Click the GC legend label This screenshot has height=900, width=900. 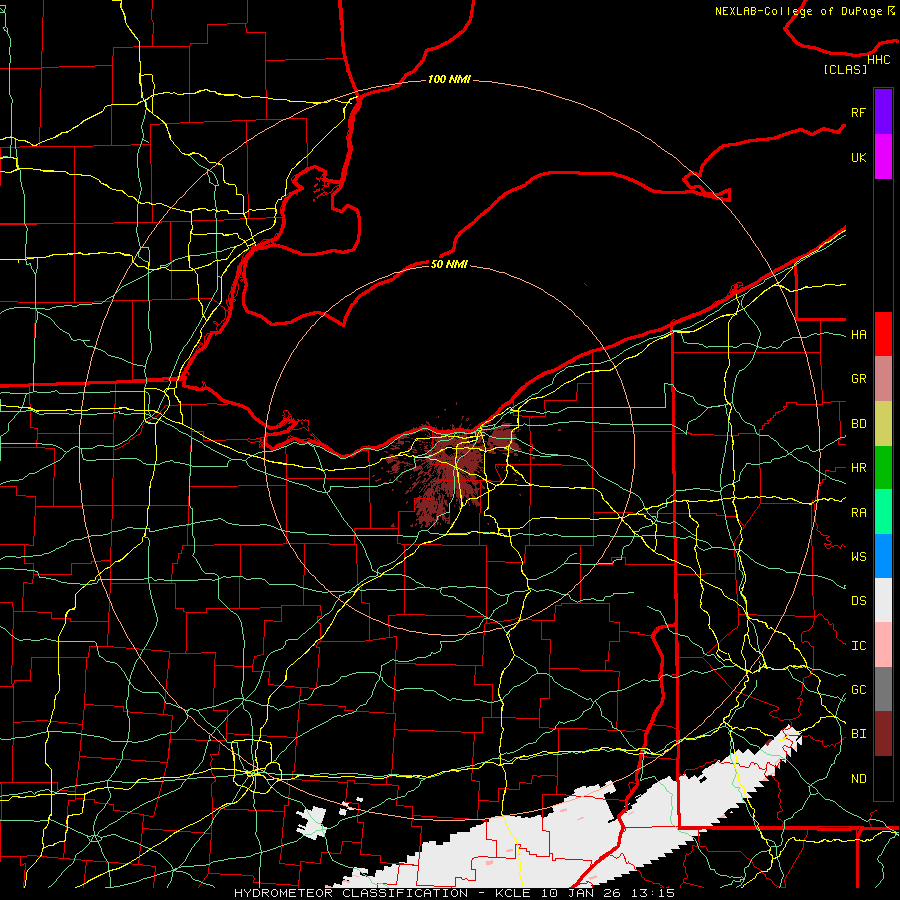pos(859,690)
